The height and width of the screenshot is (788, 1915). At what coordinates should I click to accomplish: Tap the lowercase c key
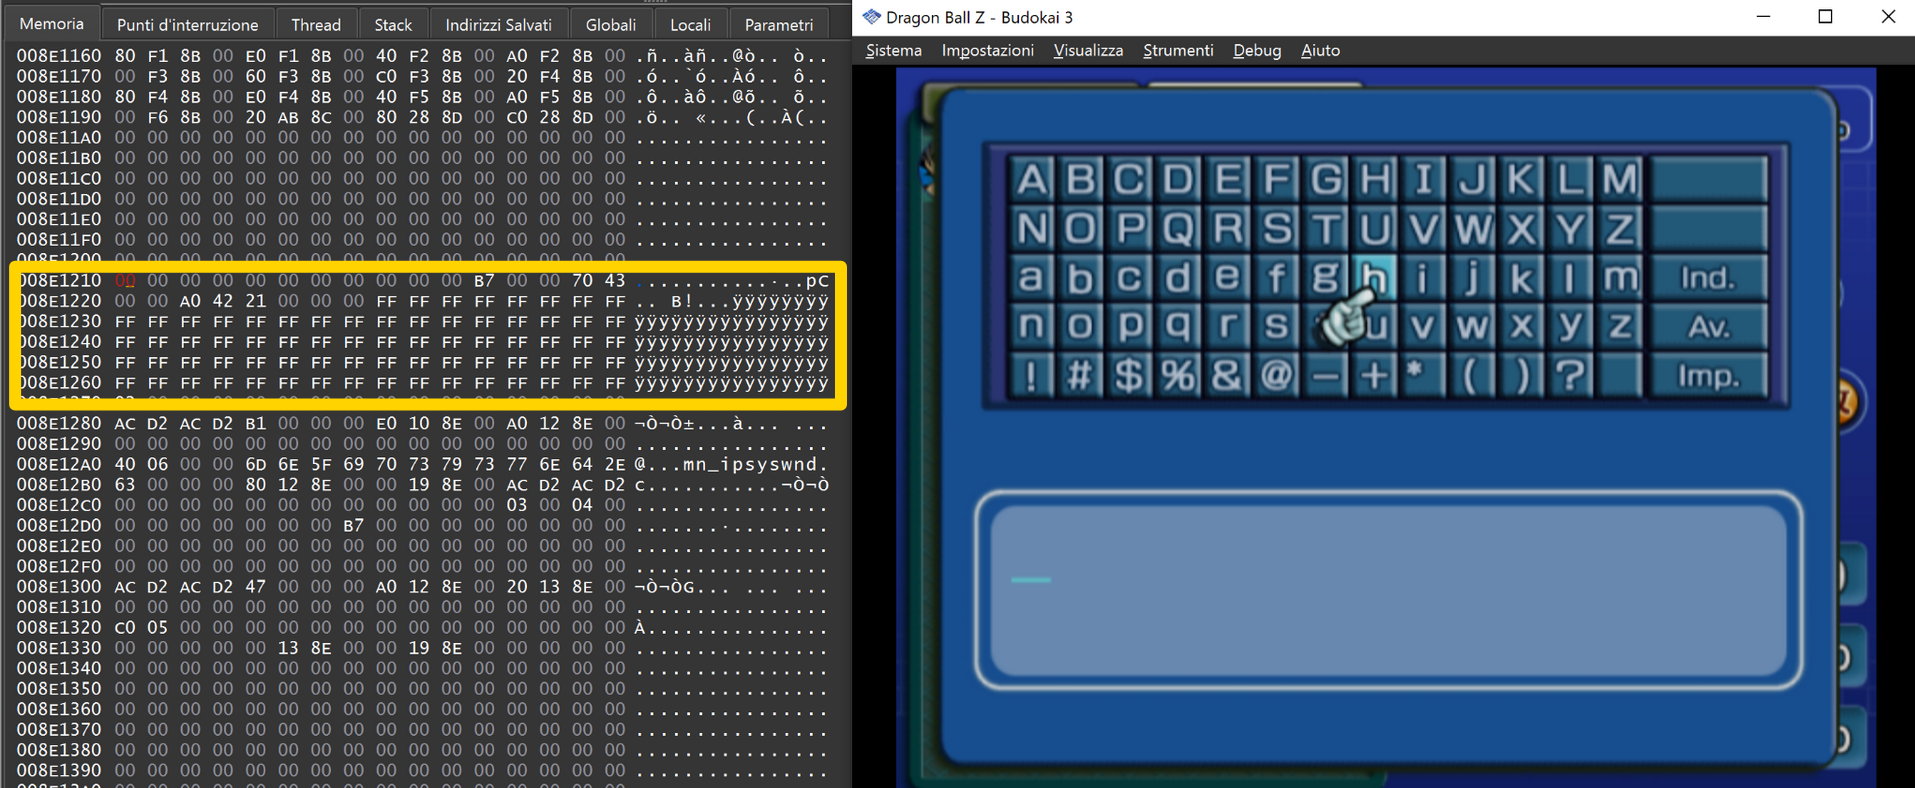coord(1129,277)
